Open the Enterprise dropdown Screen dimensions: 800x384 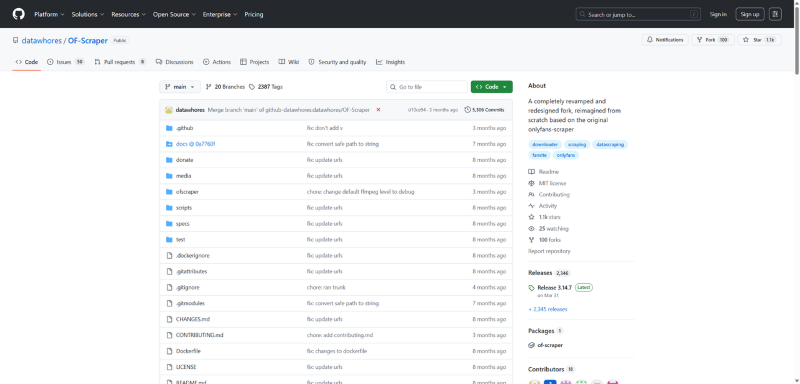tap(220, 14)
